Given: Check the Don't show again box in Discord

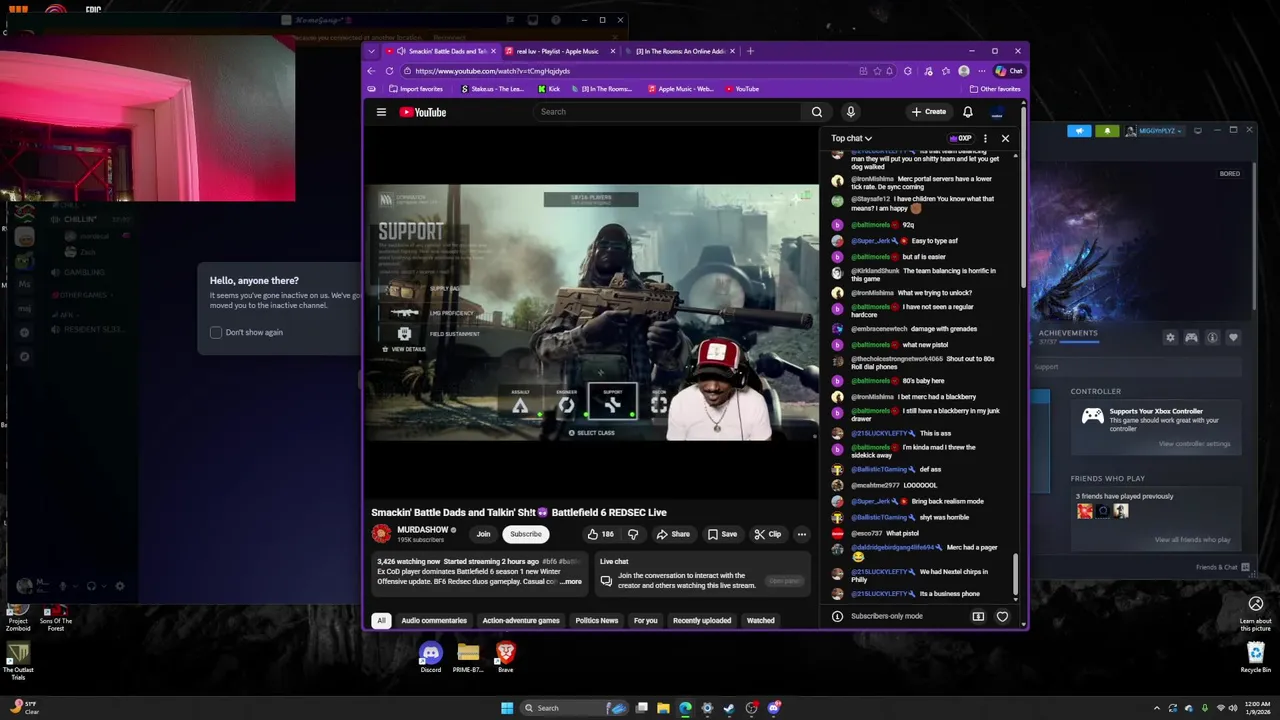Looking at the screenshot, I should tap(216, 332).
